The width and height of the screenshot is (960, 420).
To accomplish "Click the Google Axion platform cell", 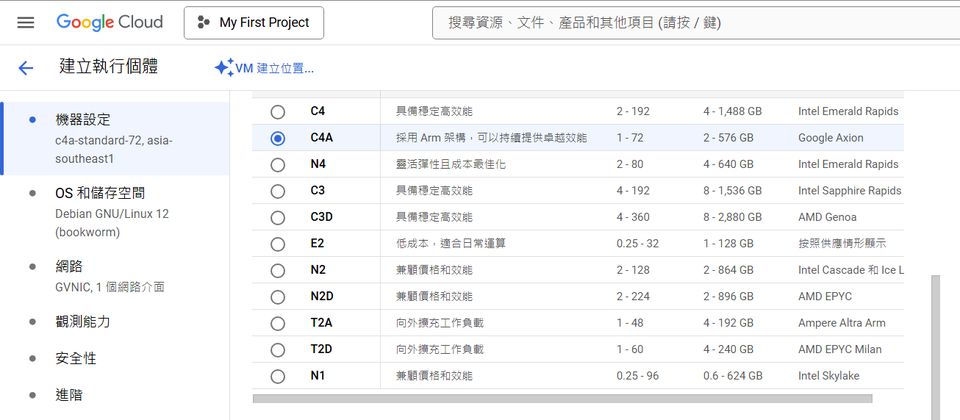I will (831, 138).
